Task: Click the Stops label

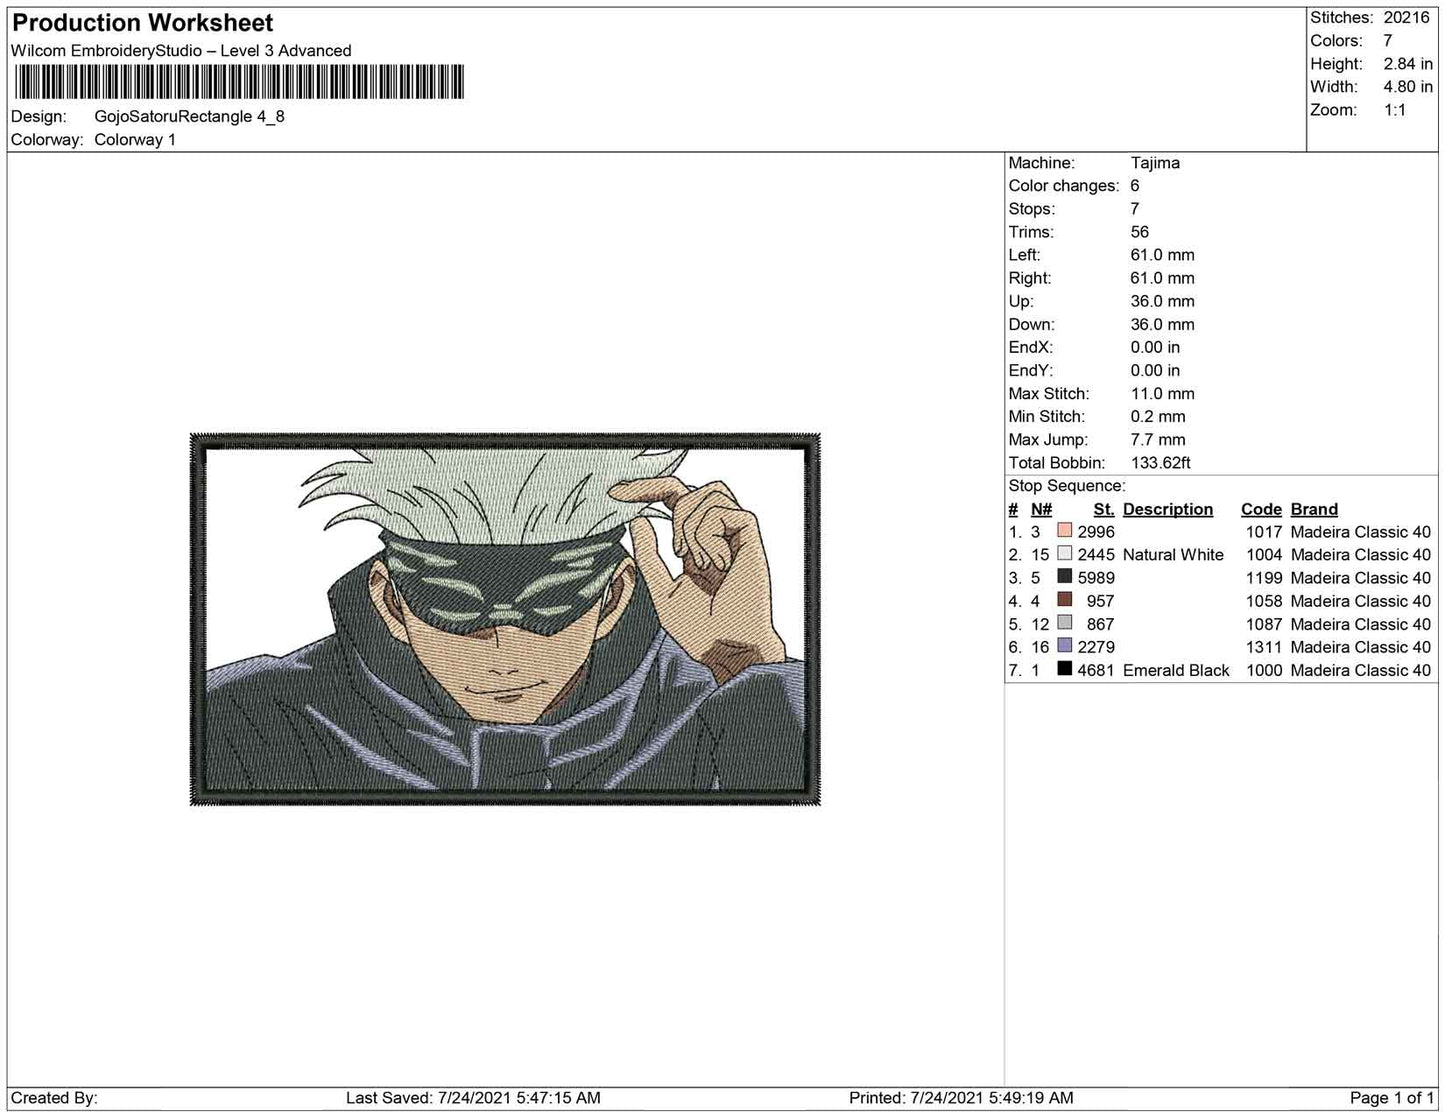Action: pyautogui.click(x=1032, y=209)
